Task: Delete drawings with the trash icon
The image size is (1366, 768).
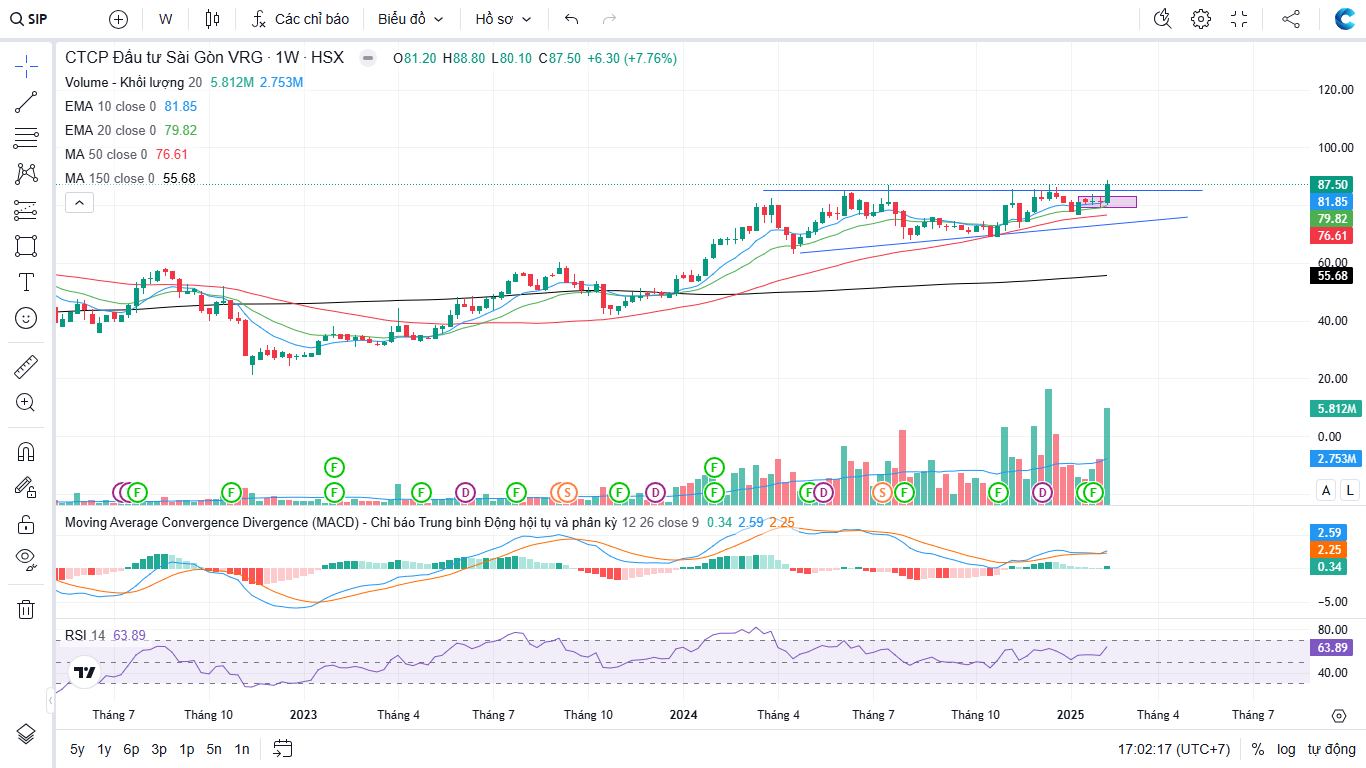Action: (26, 609)
